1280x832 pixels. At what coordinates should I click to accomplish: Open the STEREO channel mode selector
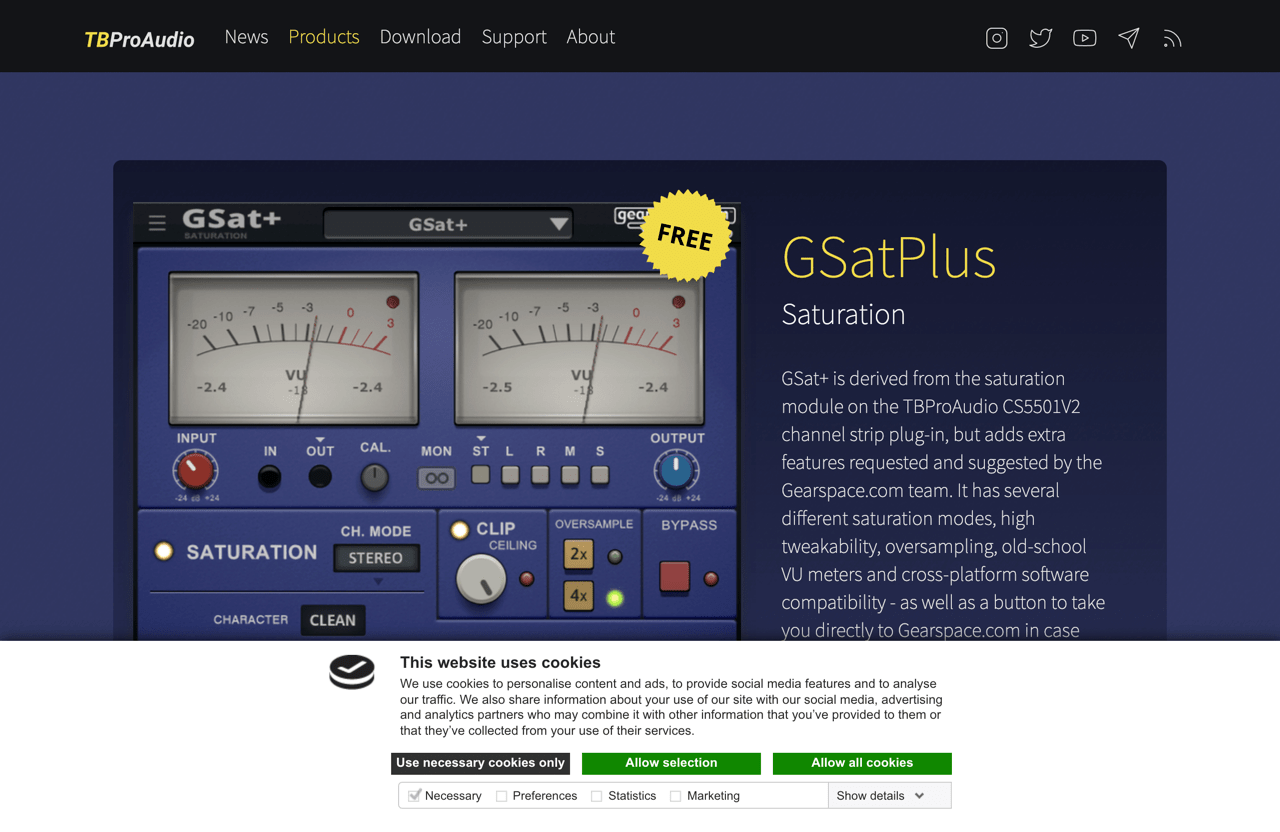[x=377, y=560]
